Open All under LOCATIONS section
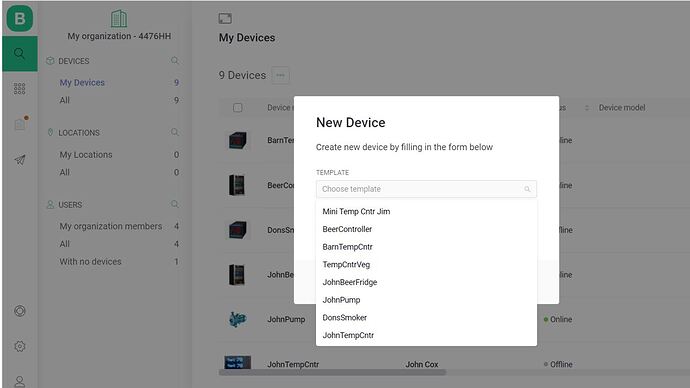 65,172
